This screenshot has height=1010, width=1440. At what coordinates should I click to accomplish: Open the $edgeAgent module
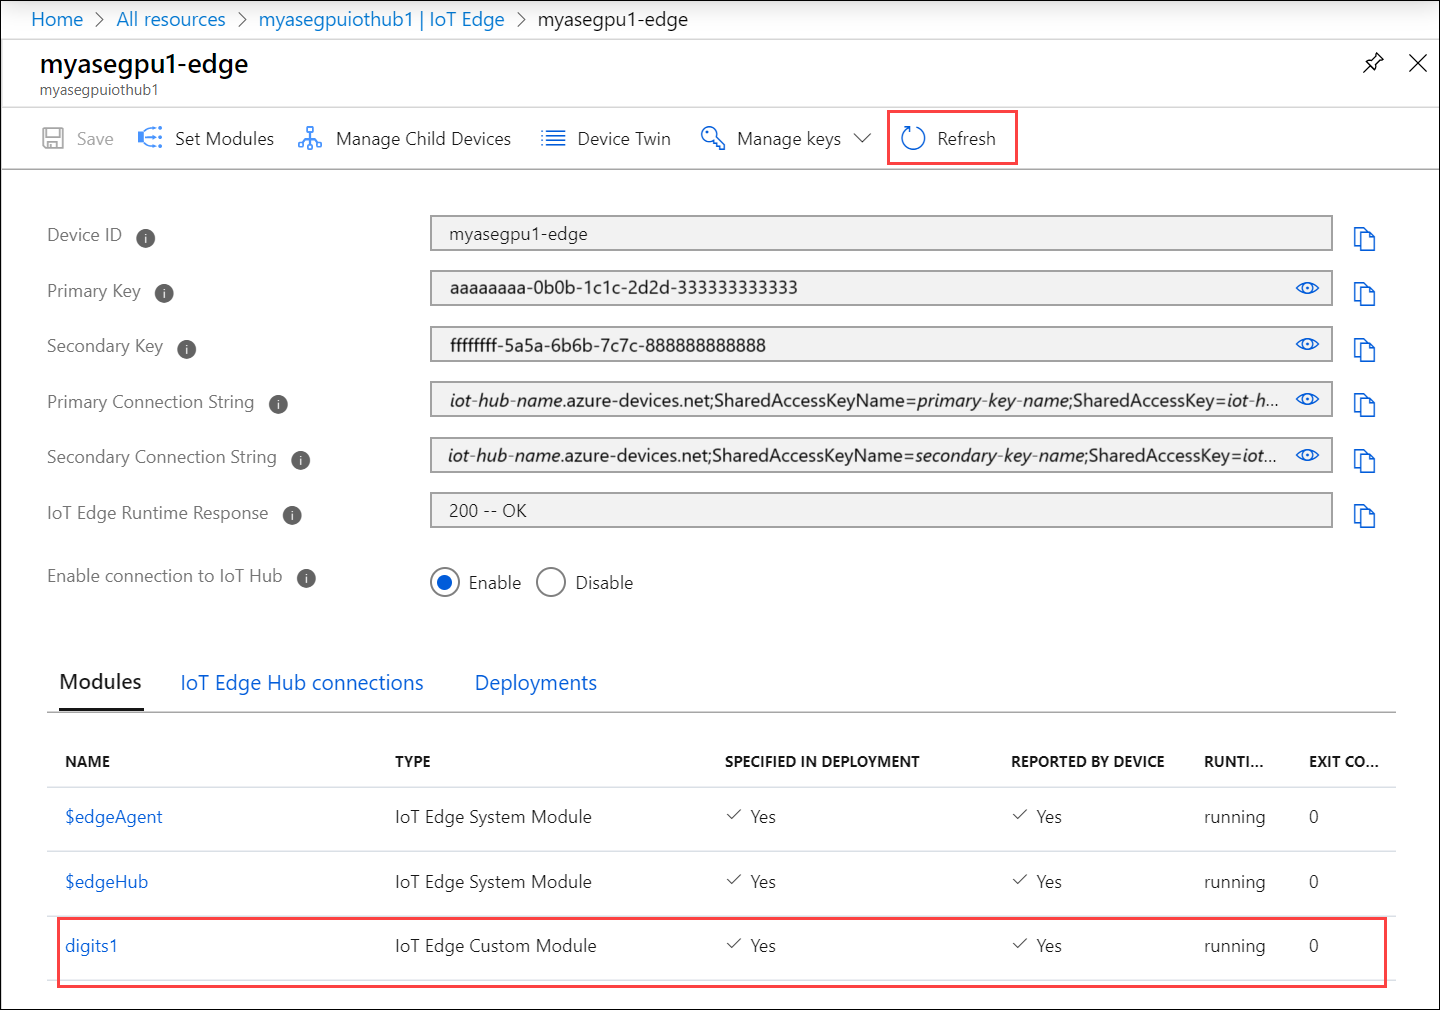(114, 817)
